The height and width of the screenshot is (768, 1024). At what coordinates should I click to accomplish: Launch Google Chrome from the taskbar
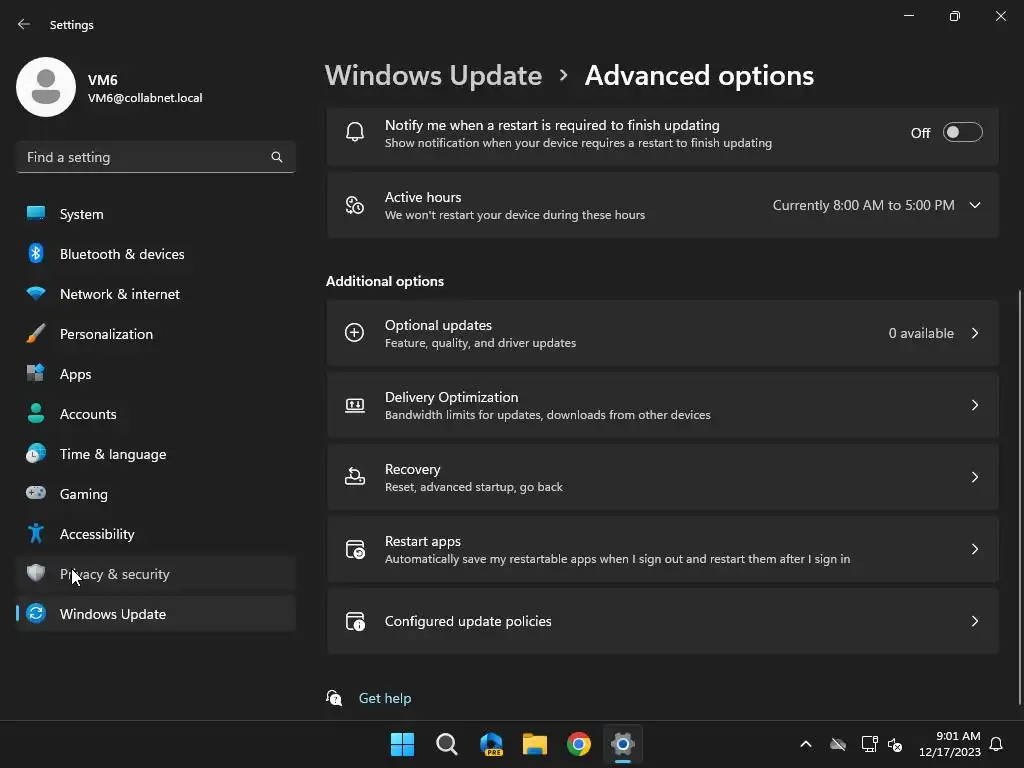click(x=579, y=744)
